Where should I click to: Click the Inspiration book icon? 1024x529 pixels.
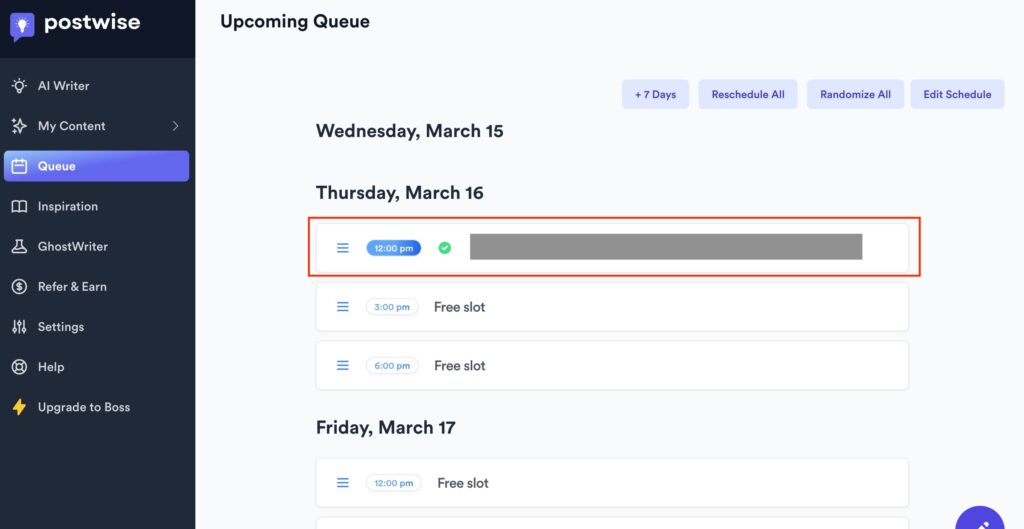point(19,207)
